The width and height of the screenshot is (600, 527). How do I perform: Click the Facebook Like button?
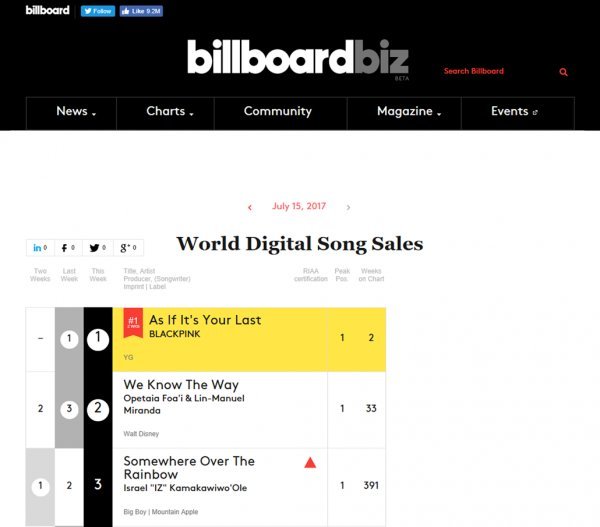140,11
